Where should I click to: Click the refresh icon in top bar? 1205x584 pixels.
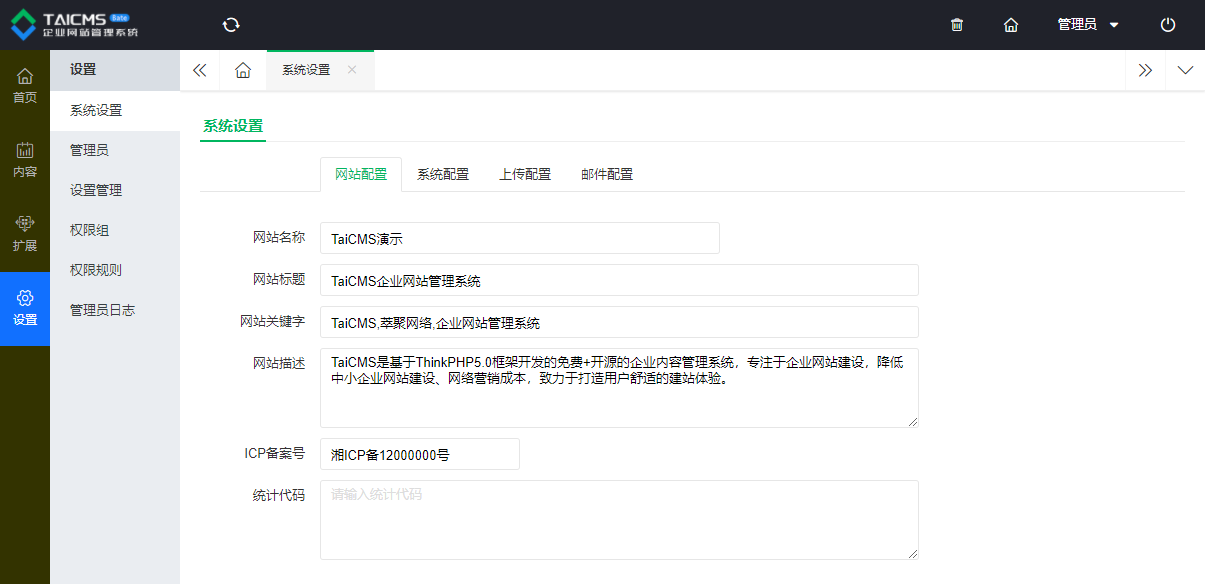[231, 25]
